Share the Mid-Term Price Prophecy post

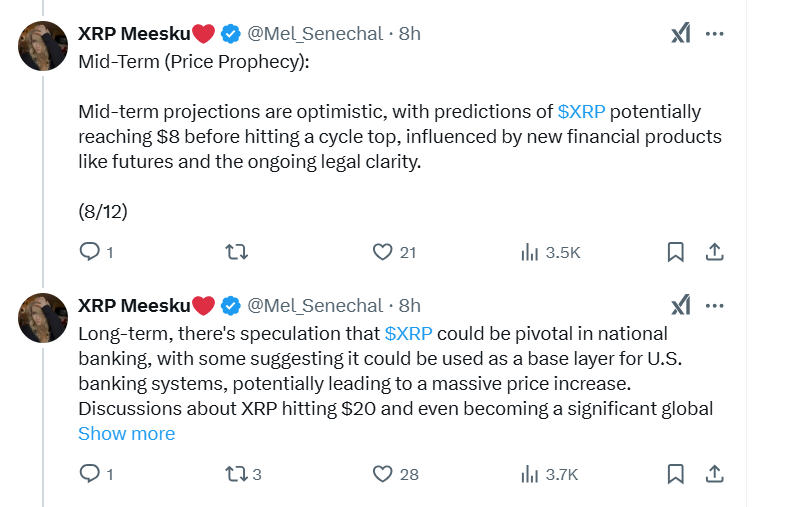coord(715,252)
